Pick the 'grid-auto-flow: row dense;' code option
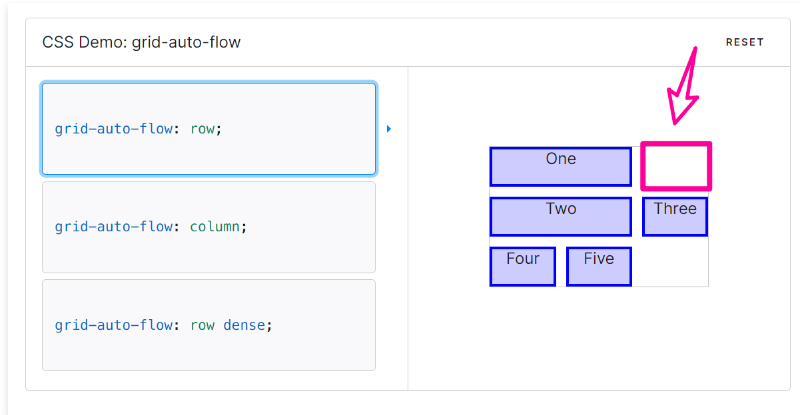This screenshot has height=415, width=800. (x=208, y=325)
